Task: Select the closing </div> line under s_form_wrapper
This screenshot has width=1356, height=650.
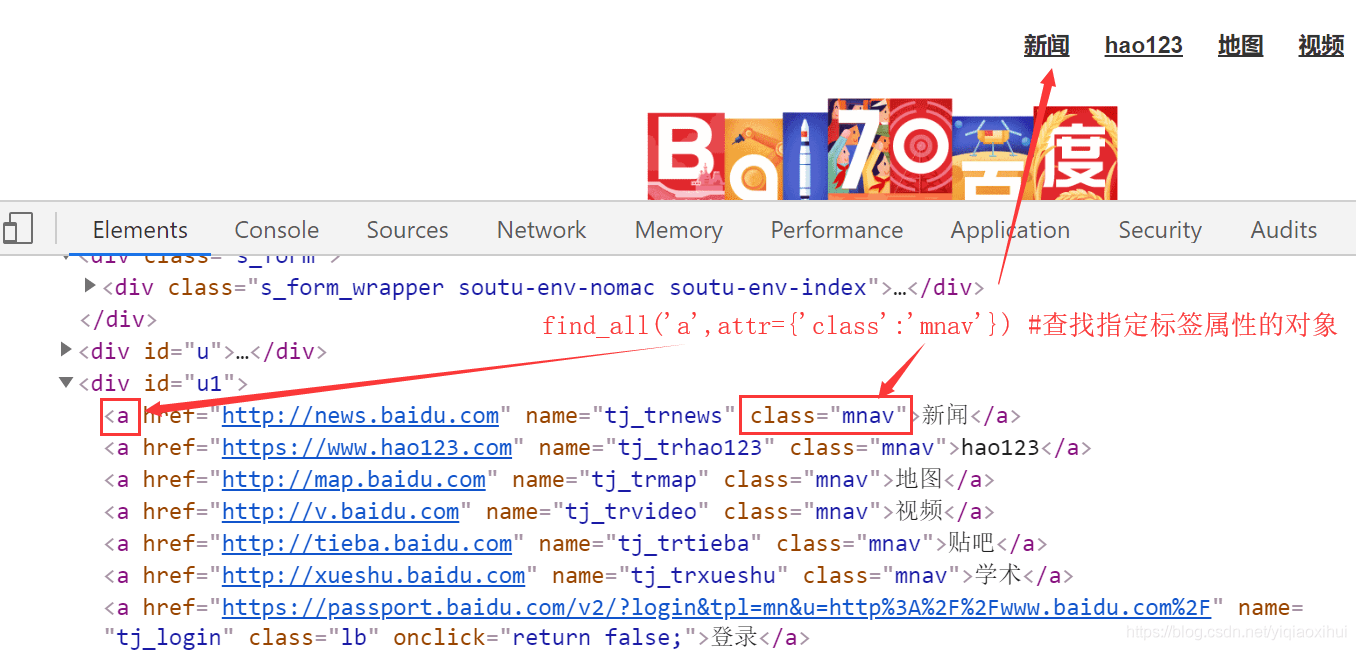Action: [x=118, y=319]
